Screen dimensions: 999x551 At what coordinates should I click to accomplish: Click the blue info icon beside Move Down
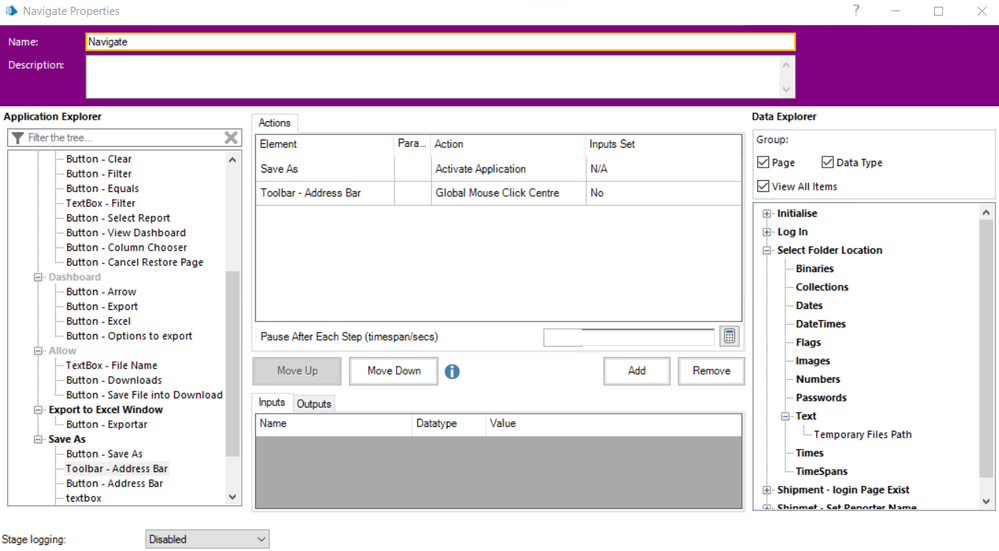(x=452, y=371)
